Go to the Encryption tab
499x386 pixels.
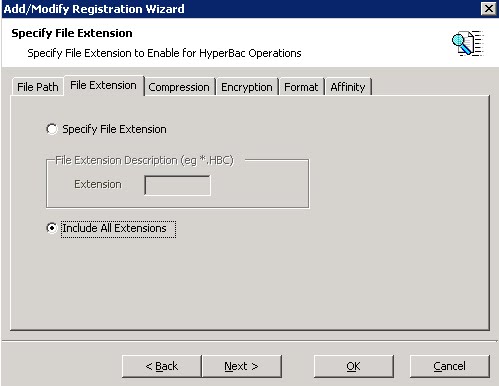[x=247, y=87]
